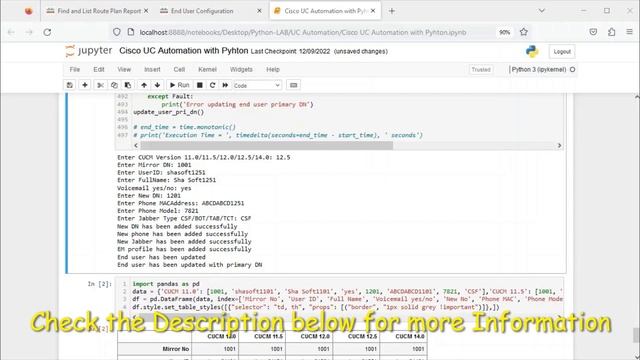The image size is (640, 360).
Task: Open the View menu
Action: pos(124,69)
